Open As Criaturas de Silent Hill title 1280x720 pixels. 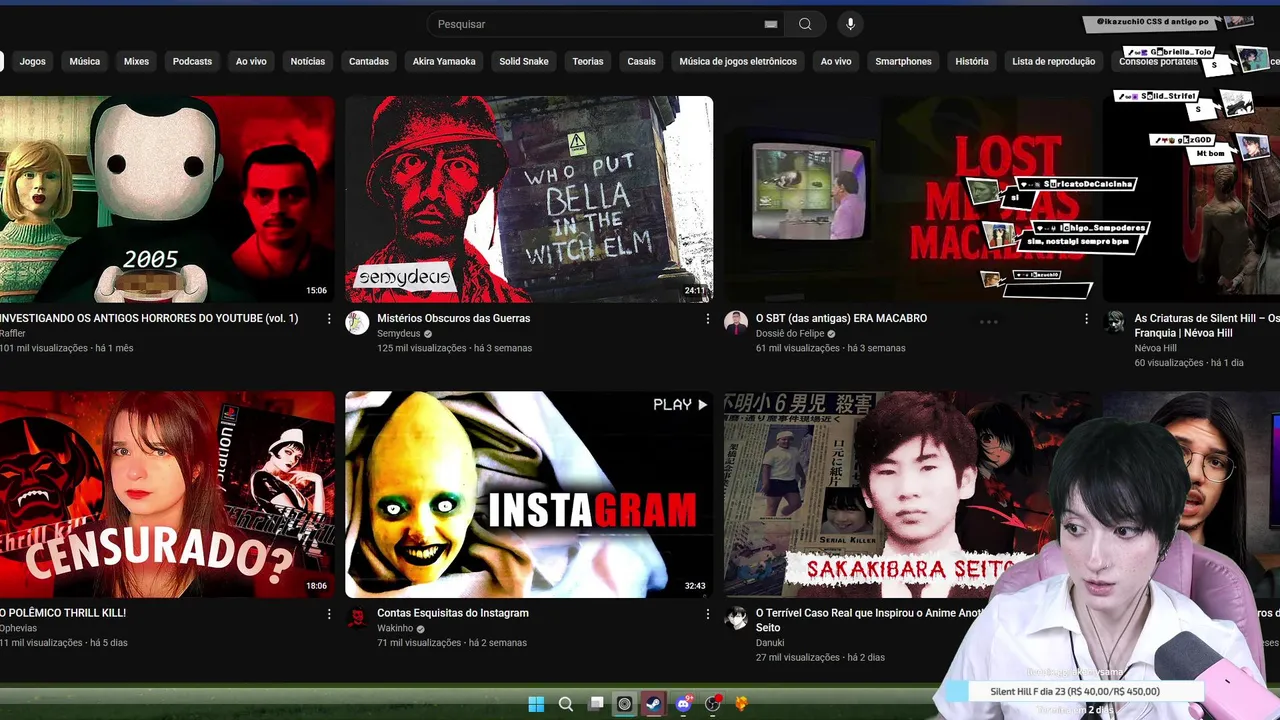pyautogui.click(x=1207, y=325)
